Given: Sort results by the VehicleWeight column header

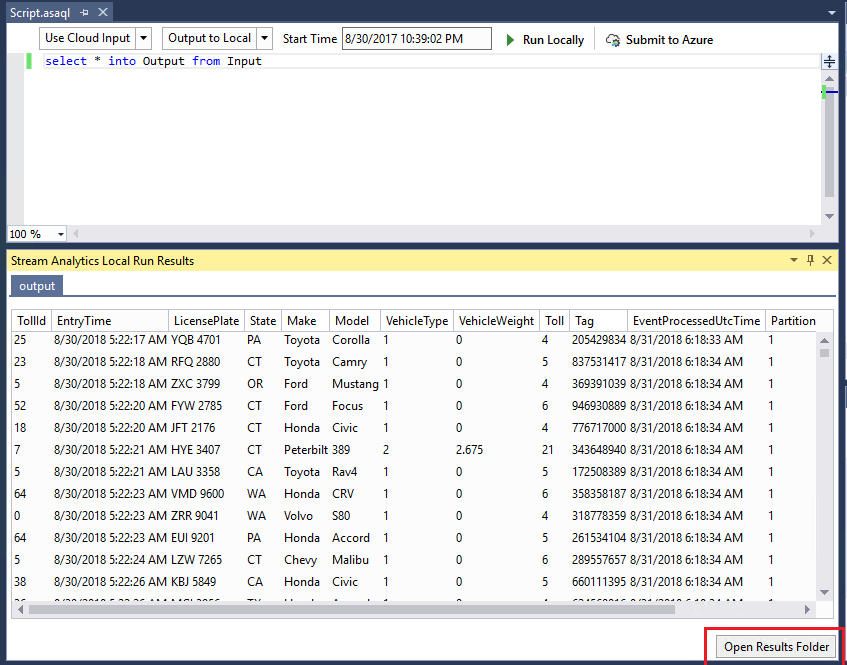Looking at the screenshot, I should coord(497,320).
